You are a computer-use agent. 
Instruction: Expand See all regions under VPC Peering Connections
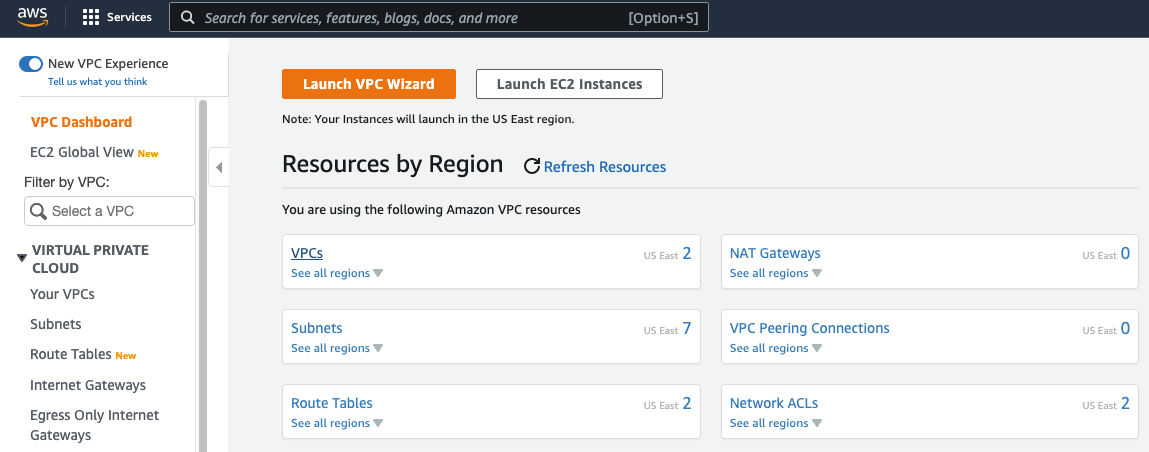coord(775,348)
